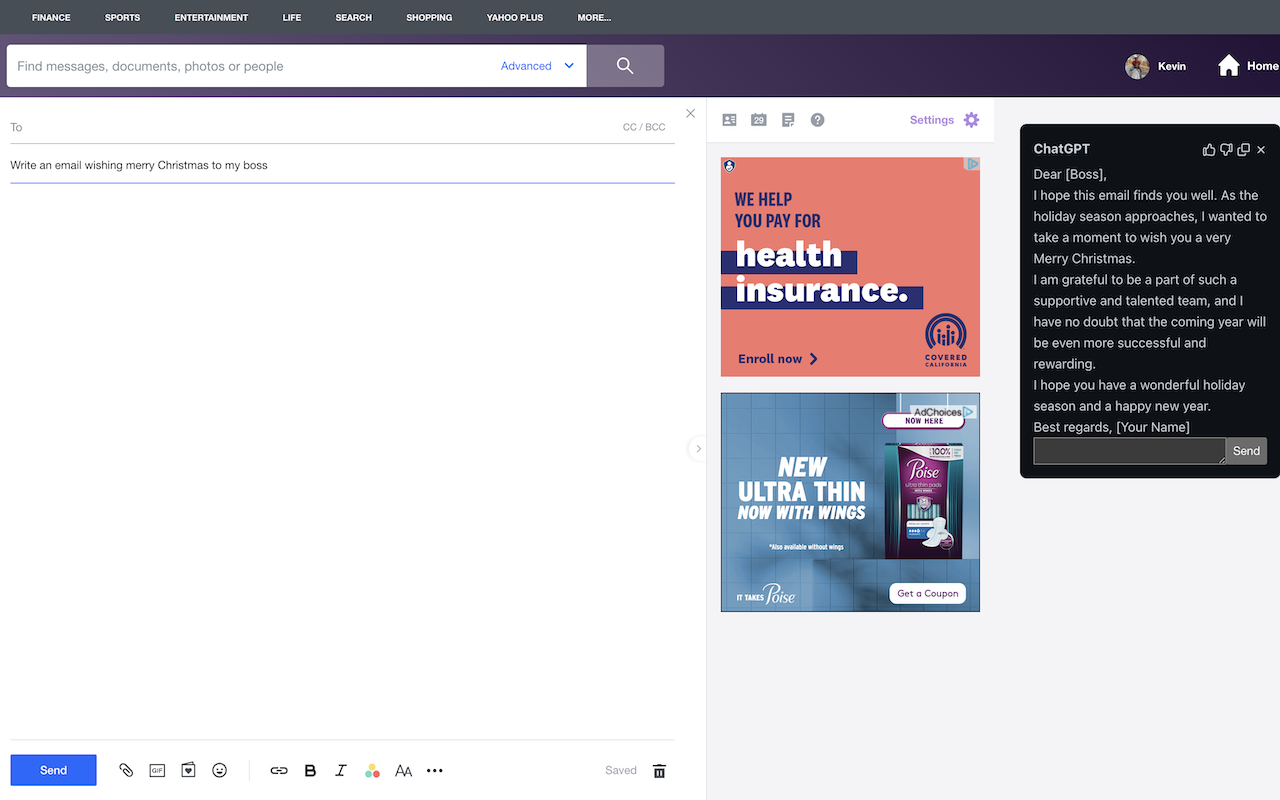Open the Advanced search dropdown
1280x800 pixels.
pos(538,66)
